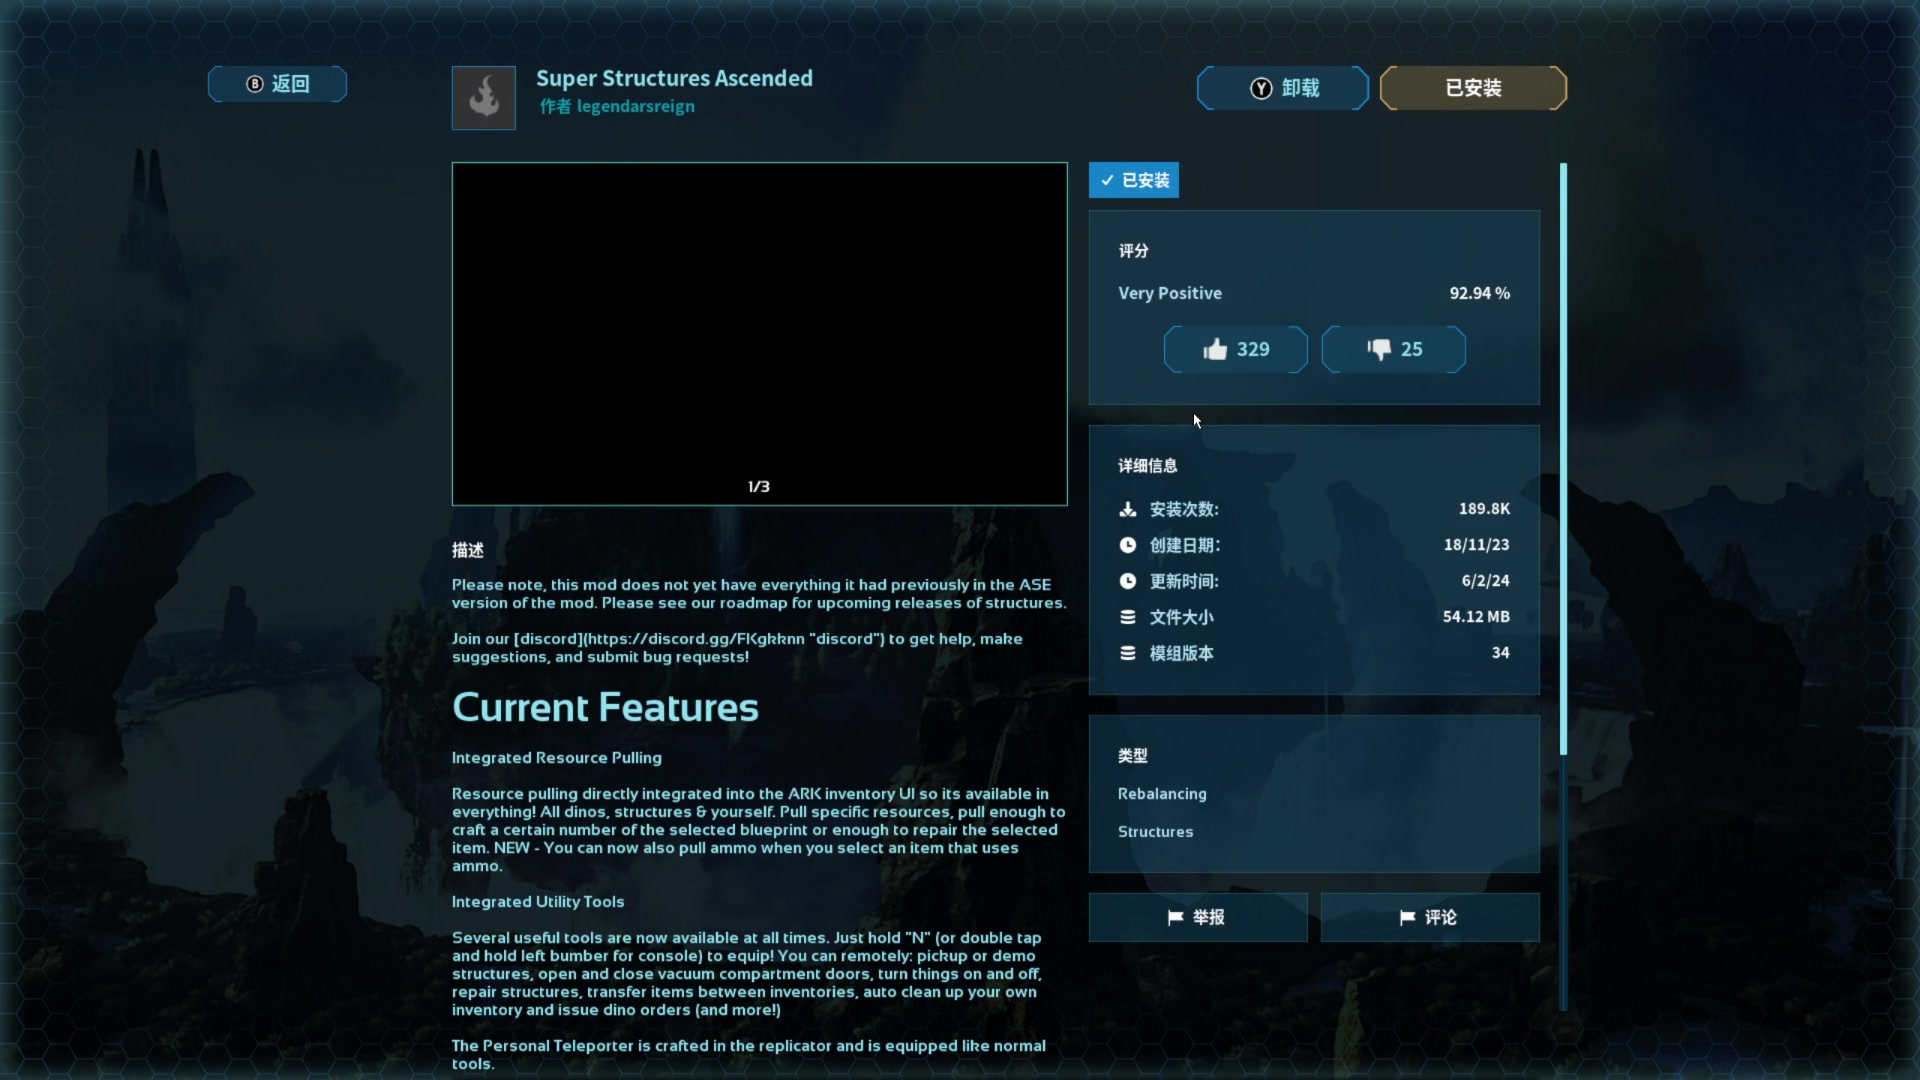Click the black preview image area

point(760,334)
